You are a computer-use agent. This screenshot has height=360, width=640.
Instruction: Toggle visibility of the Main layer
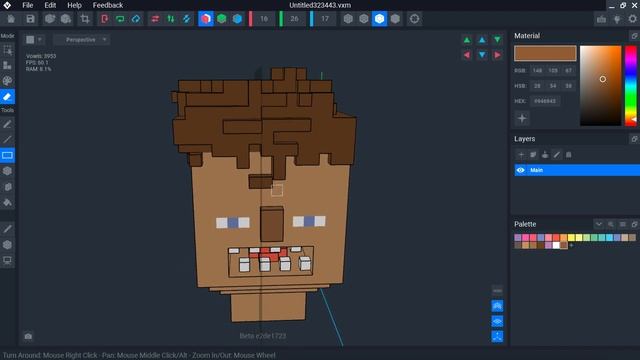point(520,170)
